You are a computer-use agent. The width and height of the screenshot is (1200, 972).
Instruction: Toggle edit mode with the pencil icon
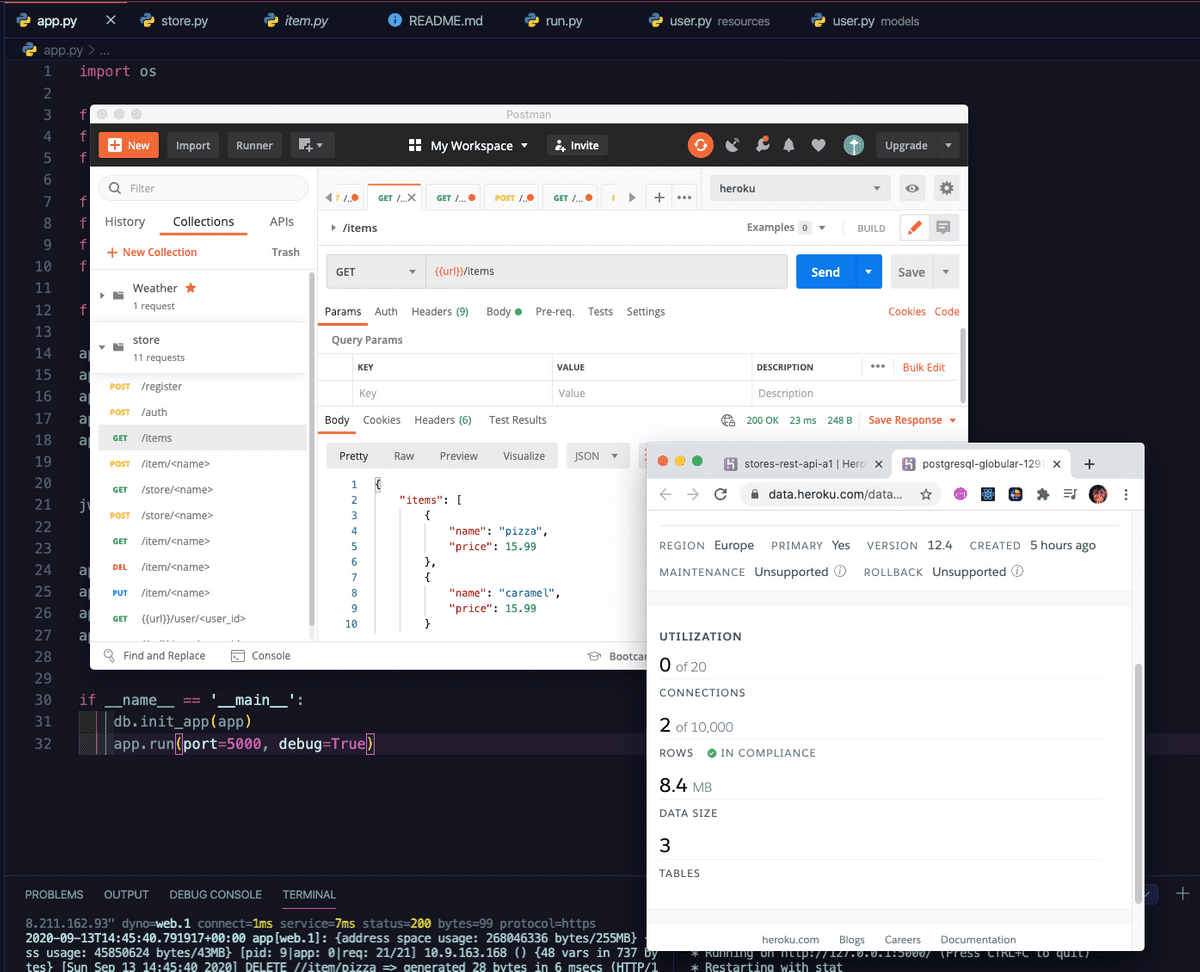pyautogui.click(x=914, y=228)
